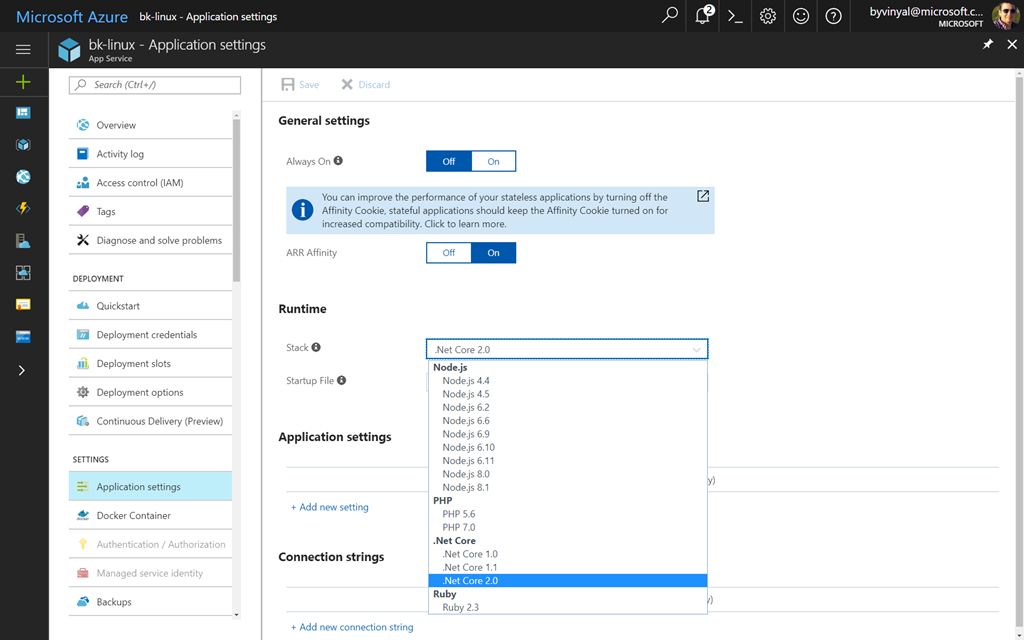The width and height of the screenshot is (1024, 640).
Task: Open portal settings gear icon
Action: [x=768, y=16]
